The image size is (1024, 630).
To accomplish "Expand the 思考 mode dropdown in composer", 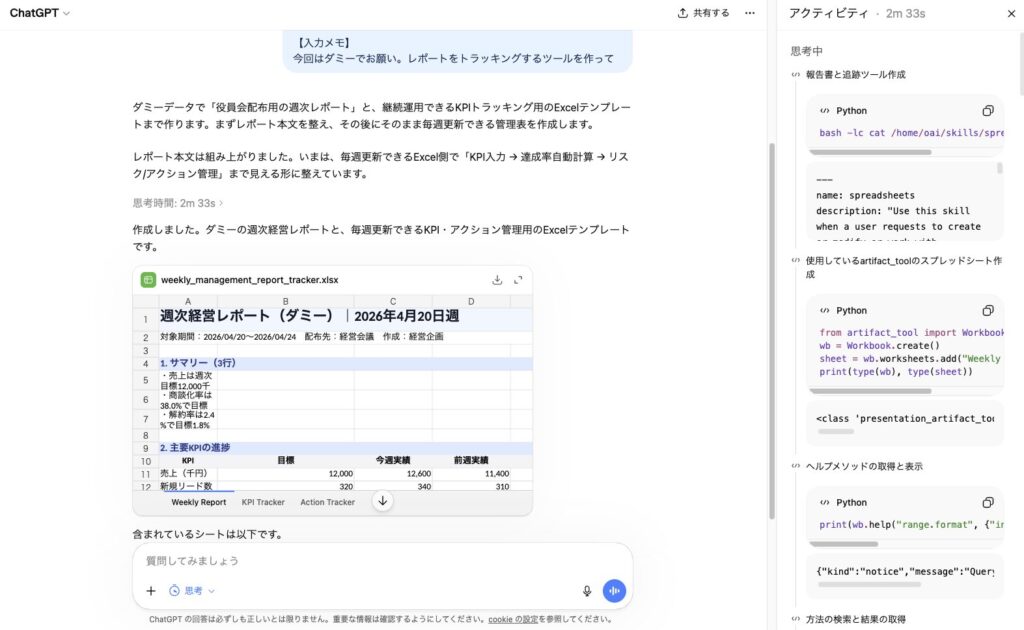I will (x=192, y=591).
